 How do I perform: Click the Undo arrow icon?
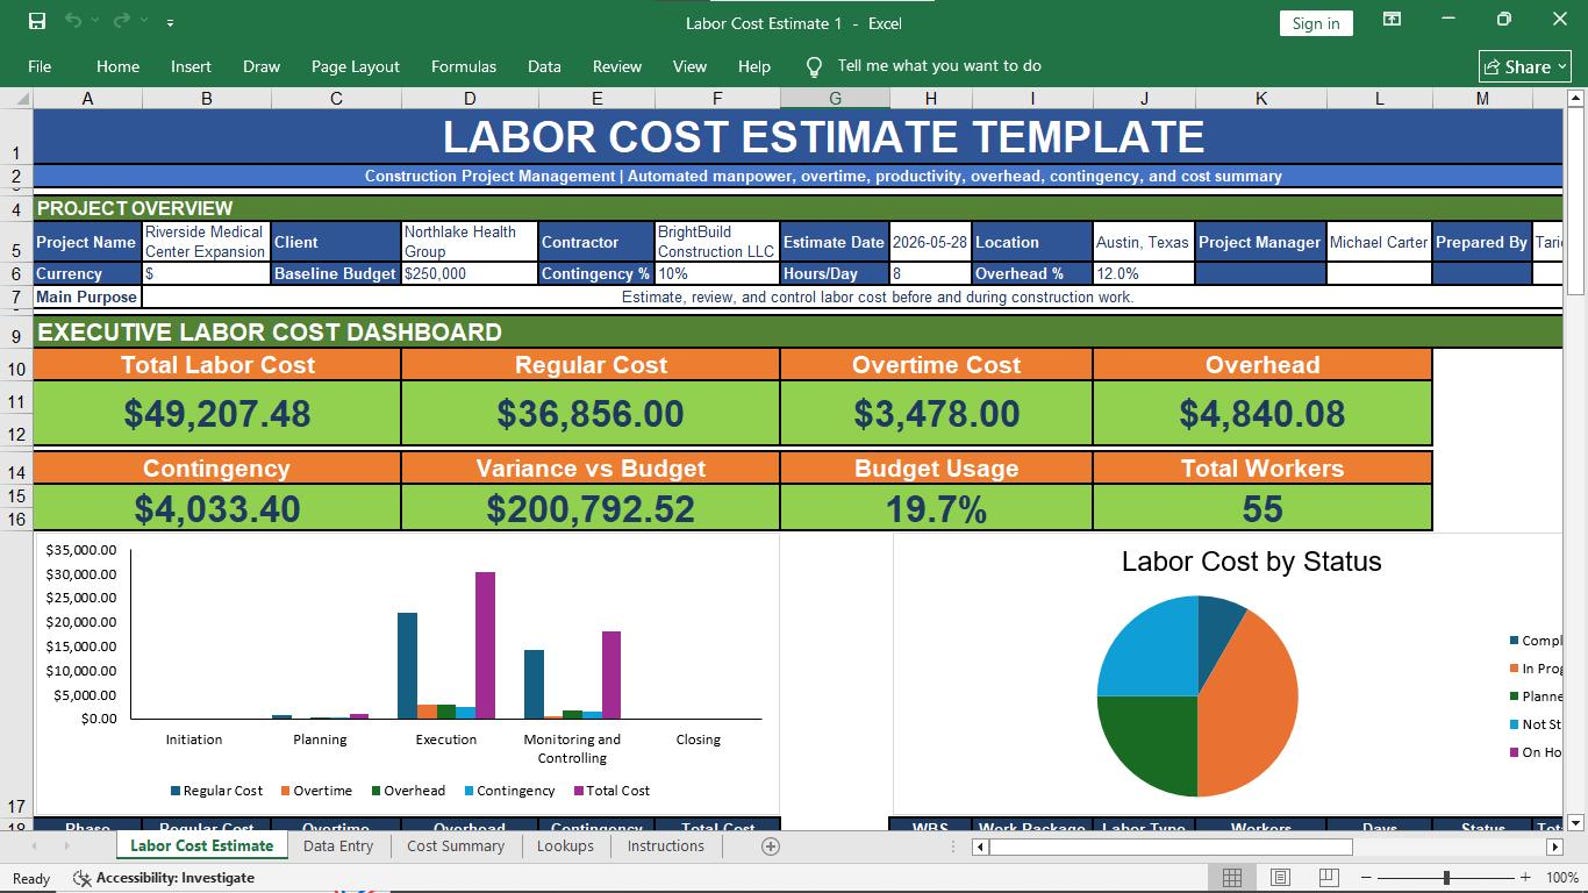[x=73, y=21]
